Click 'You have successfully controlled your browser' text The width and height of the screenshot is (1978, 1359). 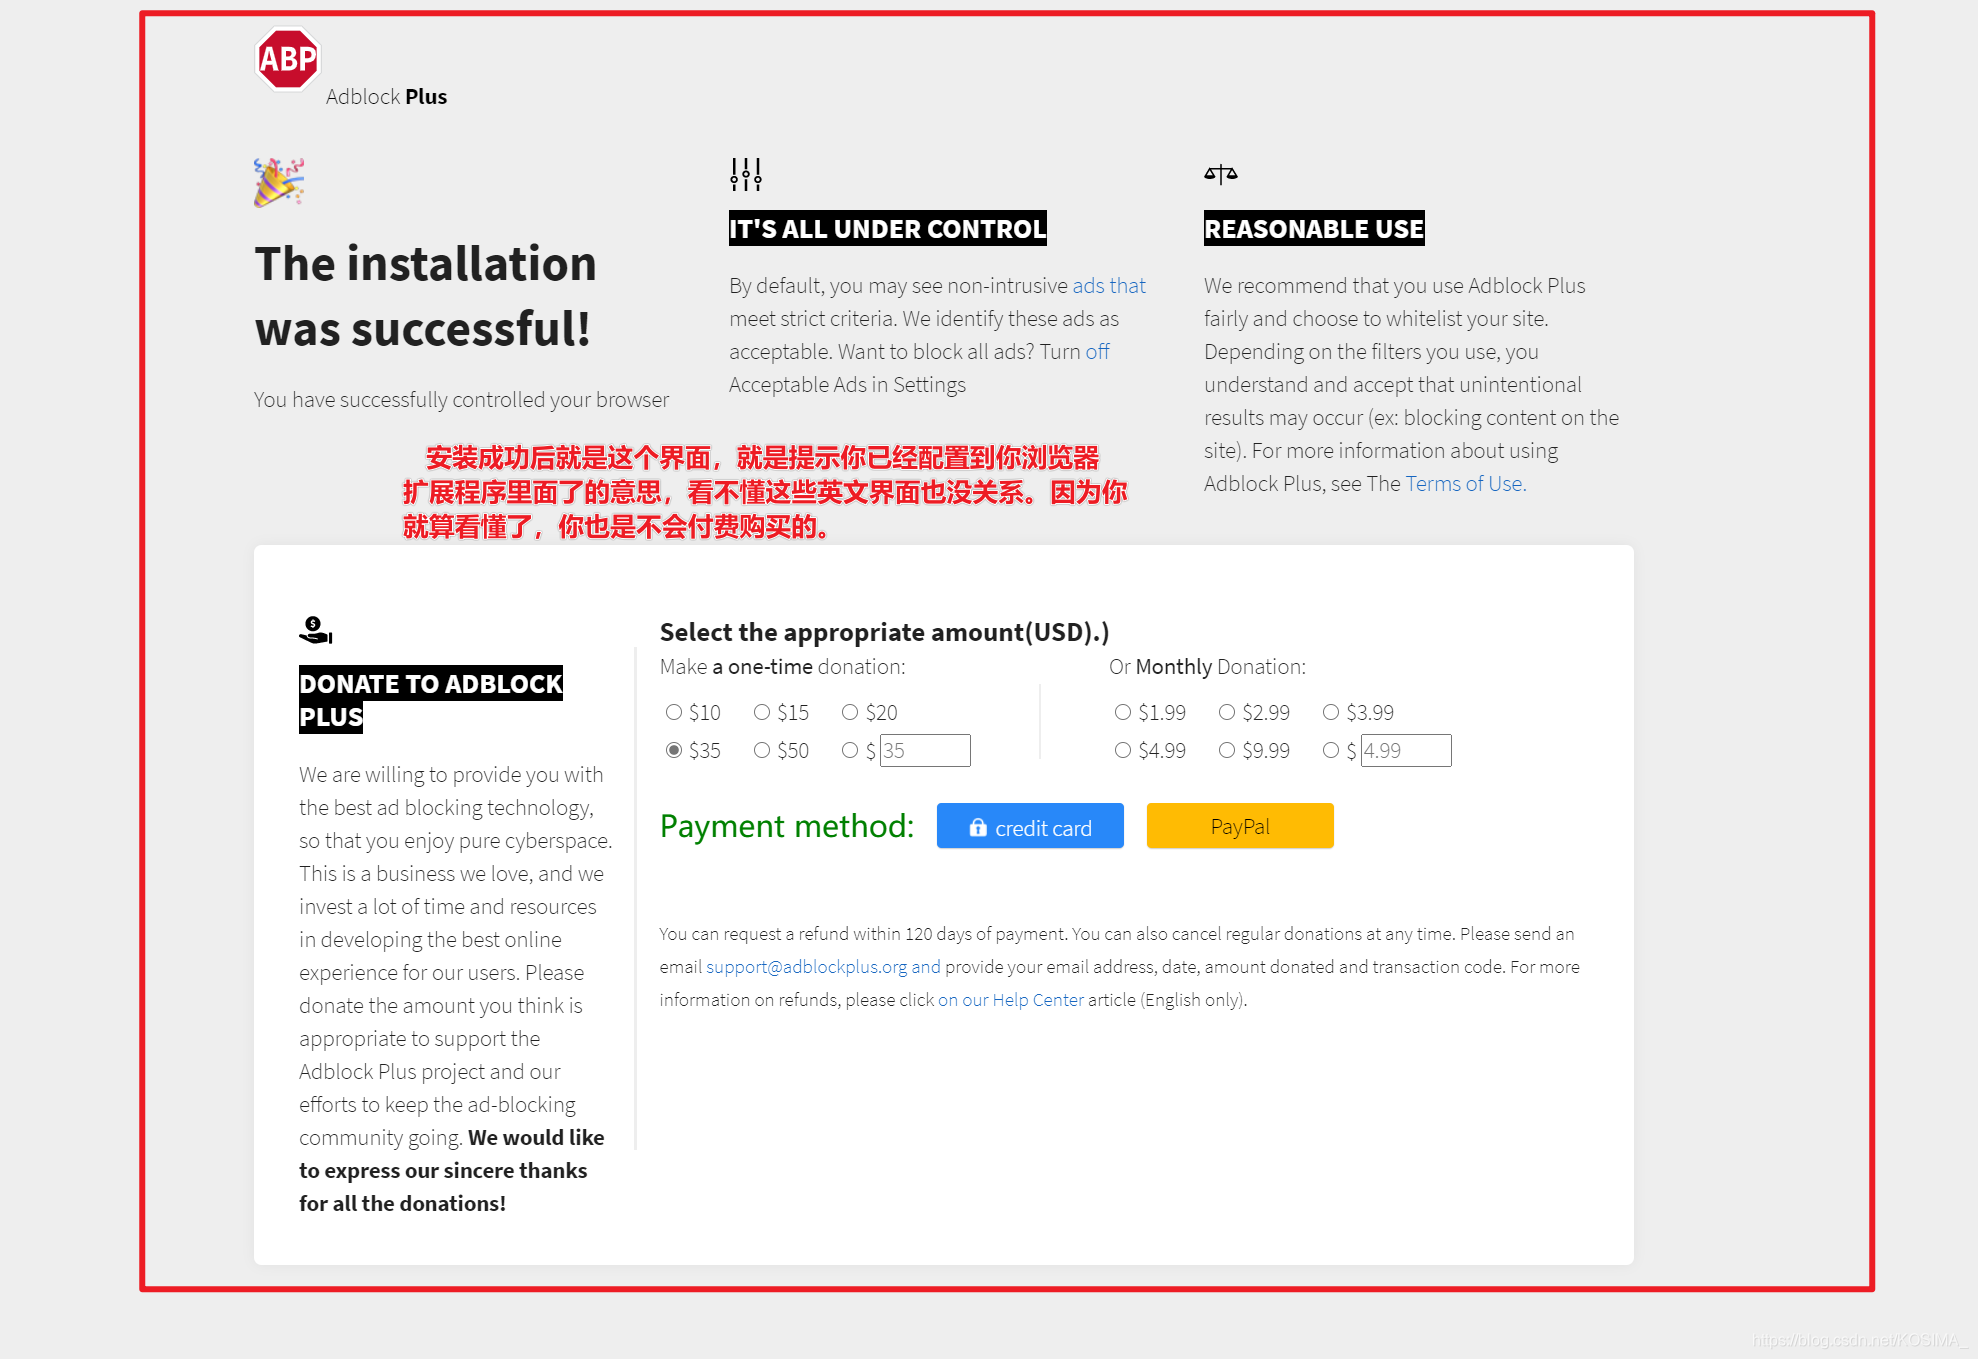(461, 400)
